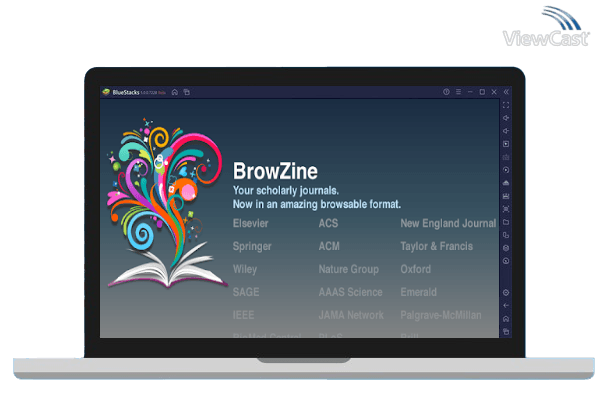
Task: Click the dimmed game controls icon in sidebar
Action: pos(506,157)
